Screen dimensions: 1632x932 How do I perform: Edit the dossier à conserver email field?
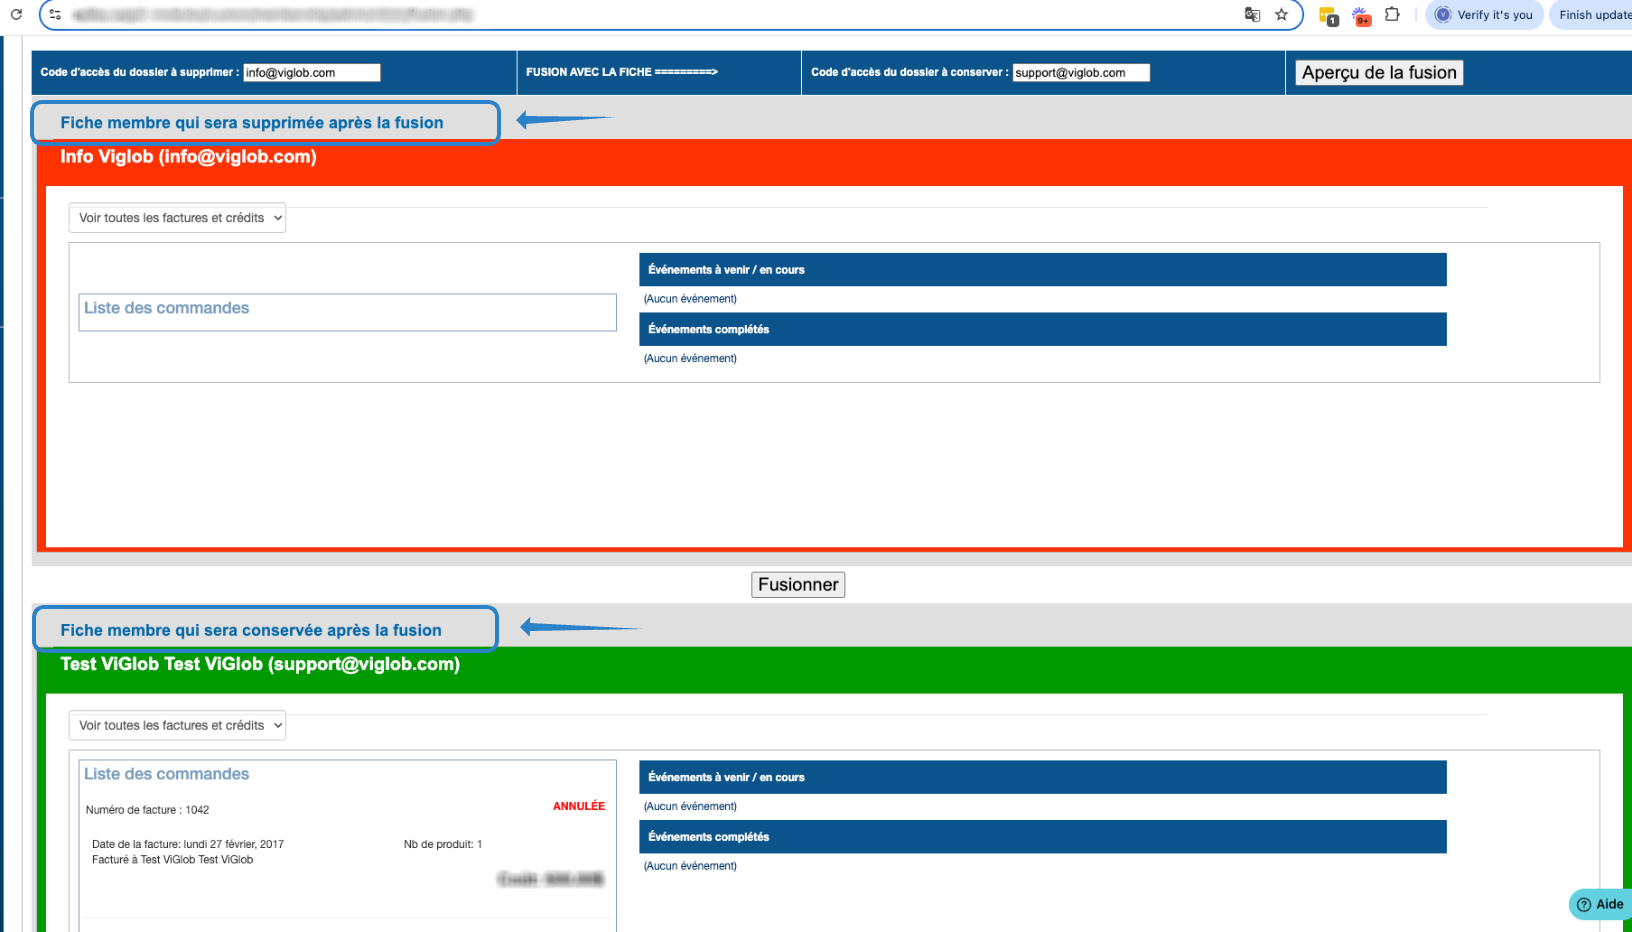1081,73
